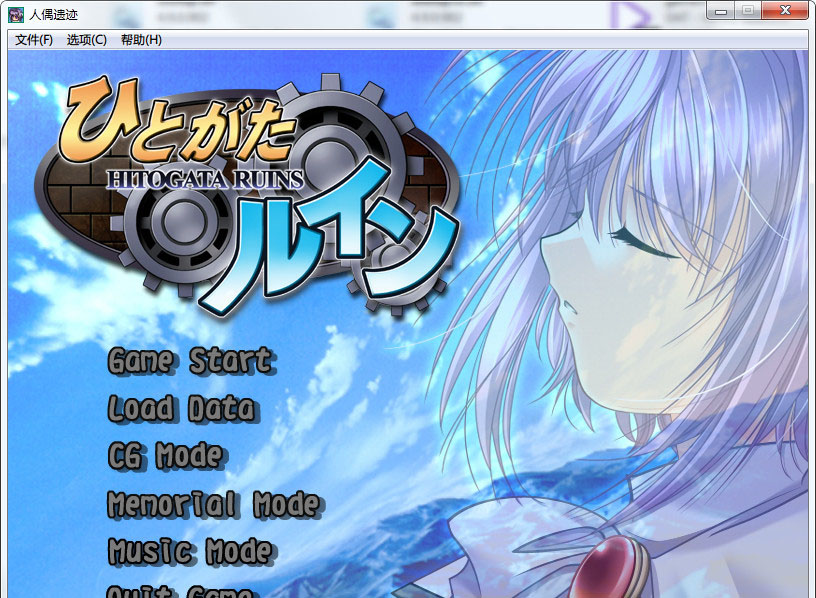Open the 选项(C) menu
816x598 pixels.
coord(86,40)
